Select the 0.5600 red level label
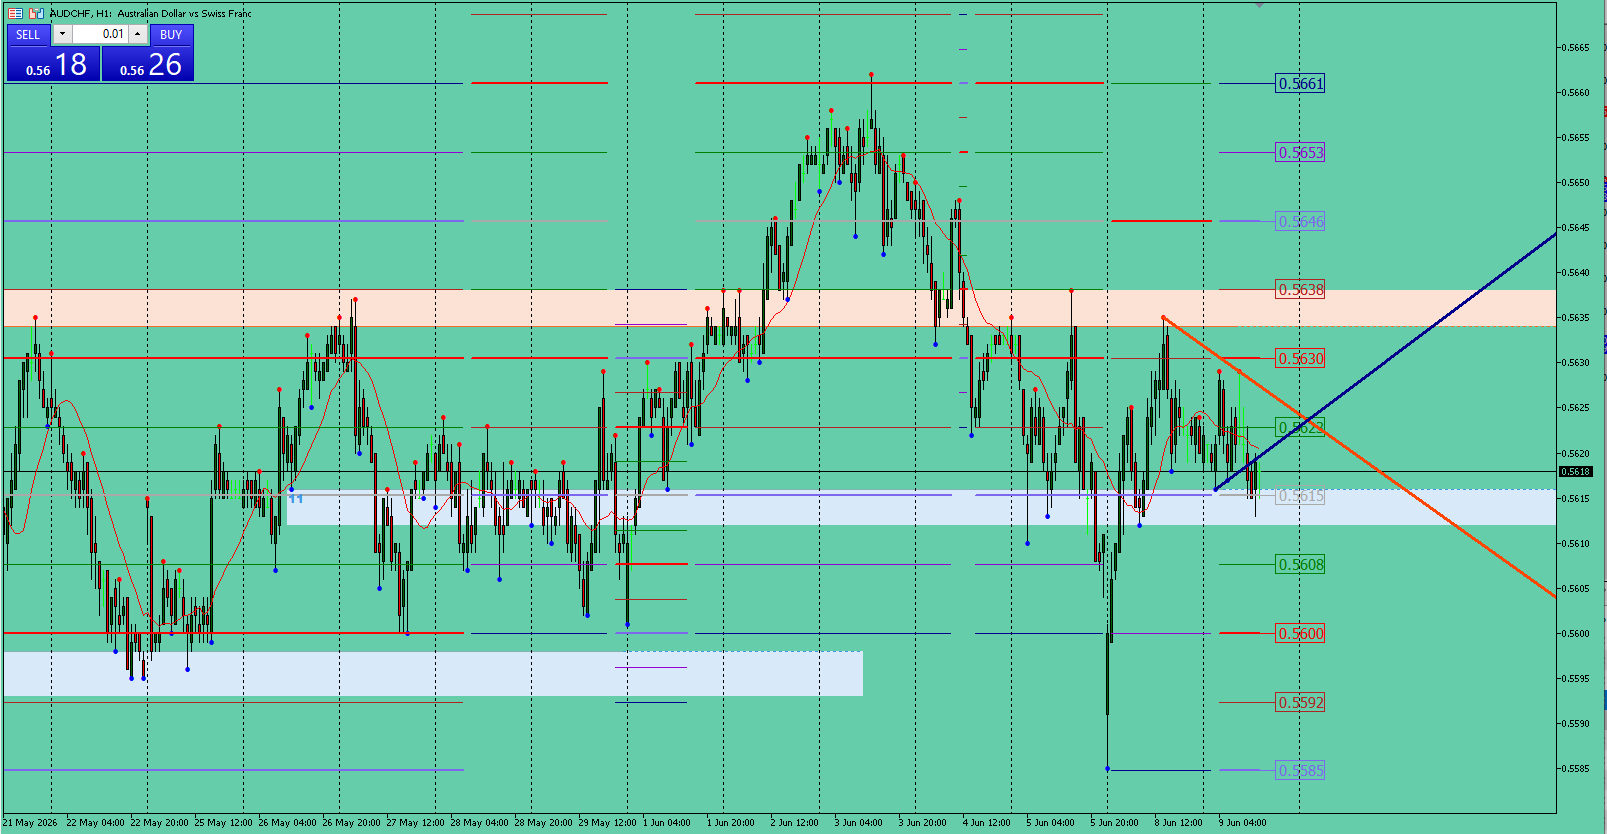This screenshot has height=834, width=1607. click(x=1301, y=634)
